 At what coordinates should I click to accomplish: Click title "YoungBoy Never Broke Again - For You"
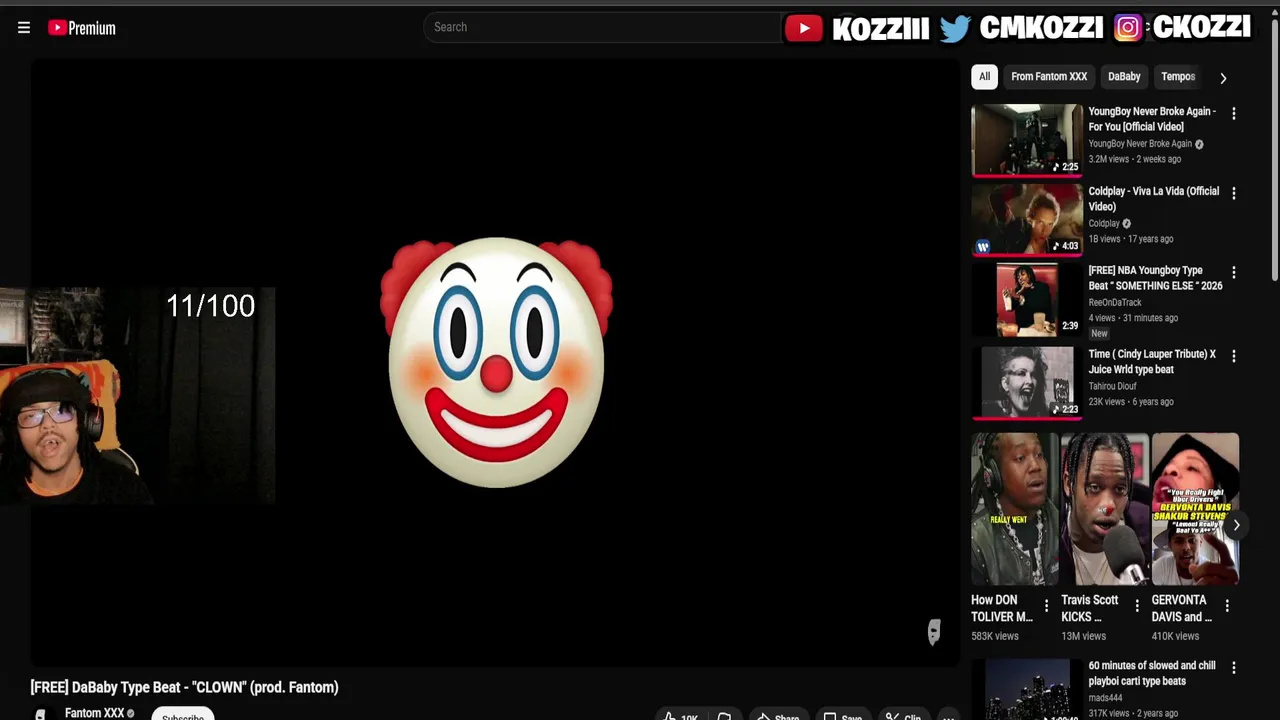point(1152,119)
